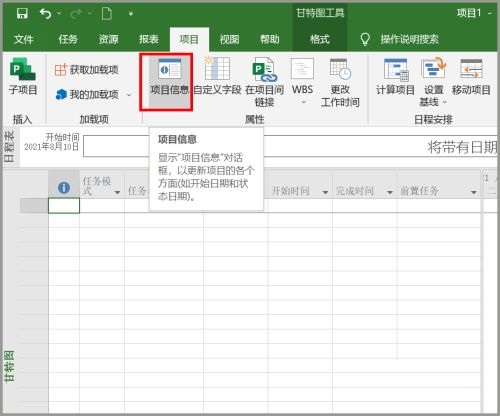Switch to the 报表 ribbon tab
The height and width of the screenshot is (416, 500).
[149, 39]
